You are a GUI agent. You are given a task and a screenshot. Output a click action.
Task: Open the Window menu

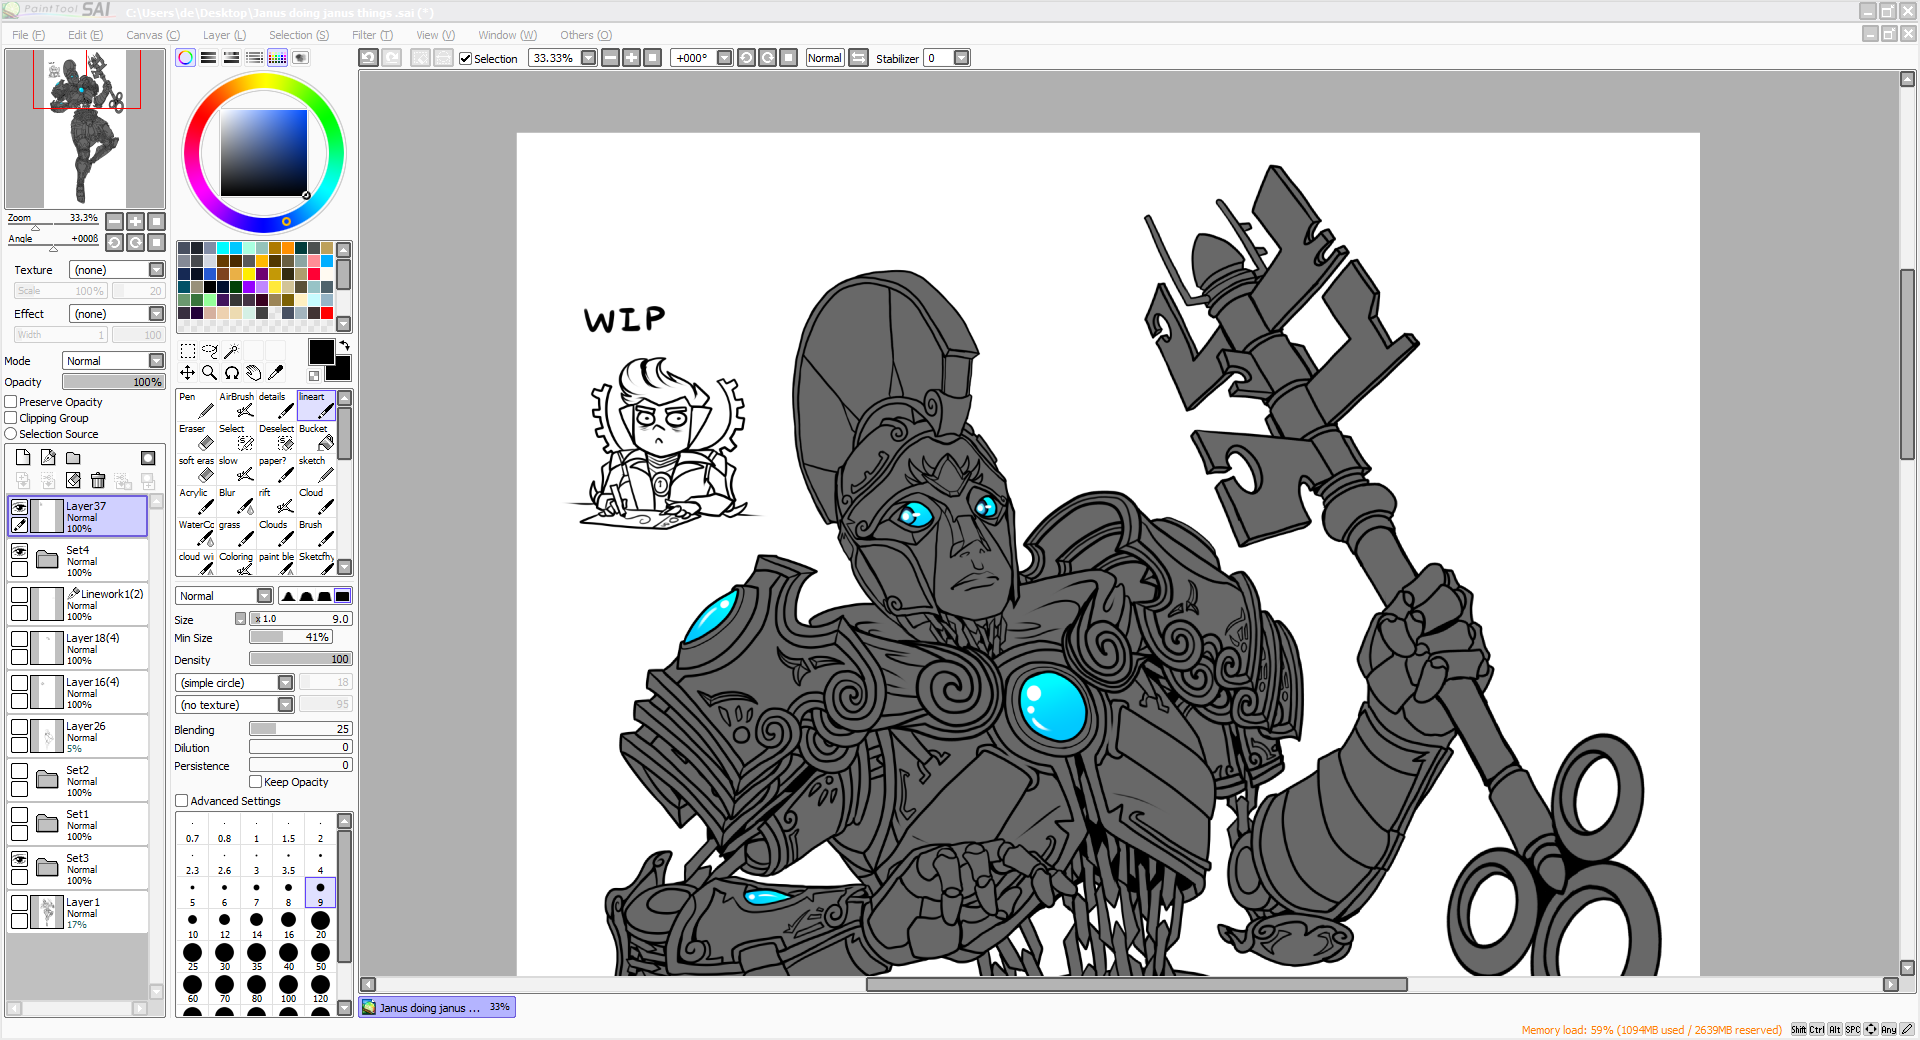(507, 35)
